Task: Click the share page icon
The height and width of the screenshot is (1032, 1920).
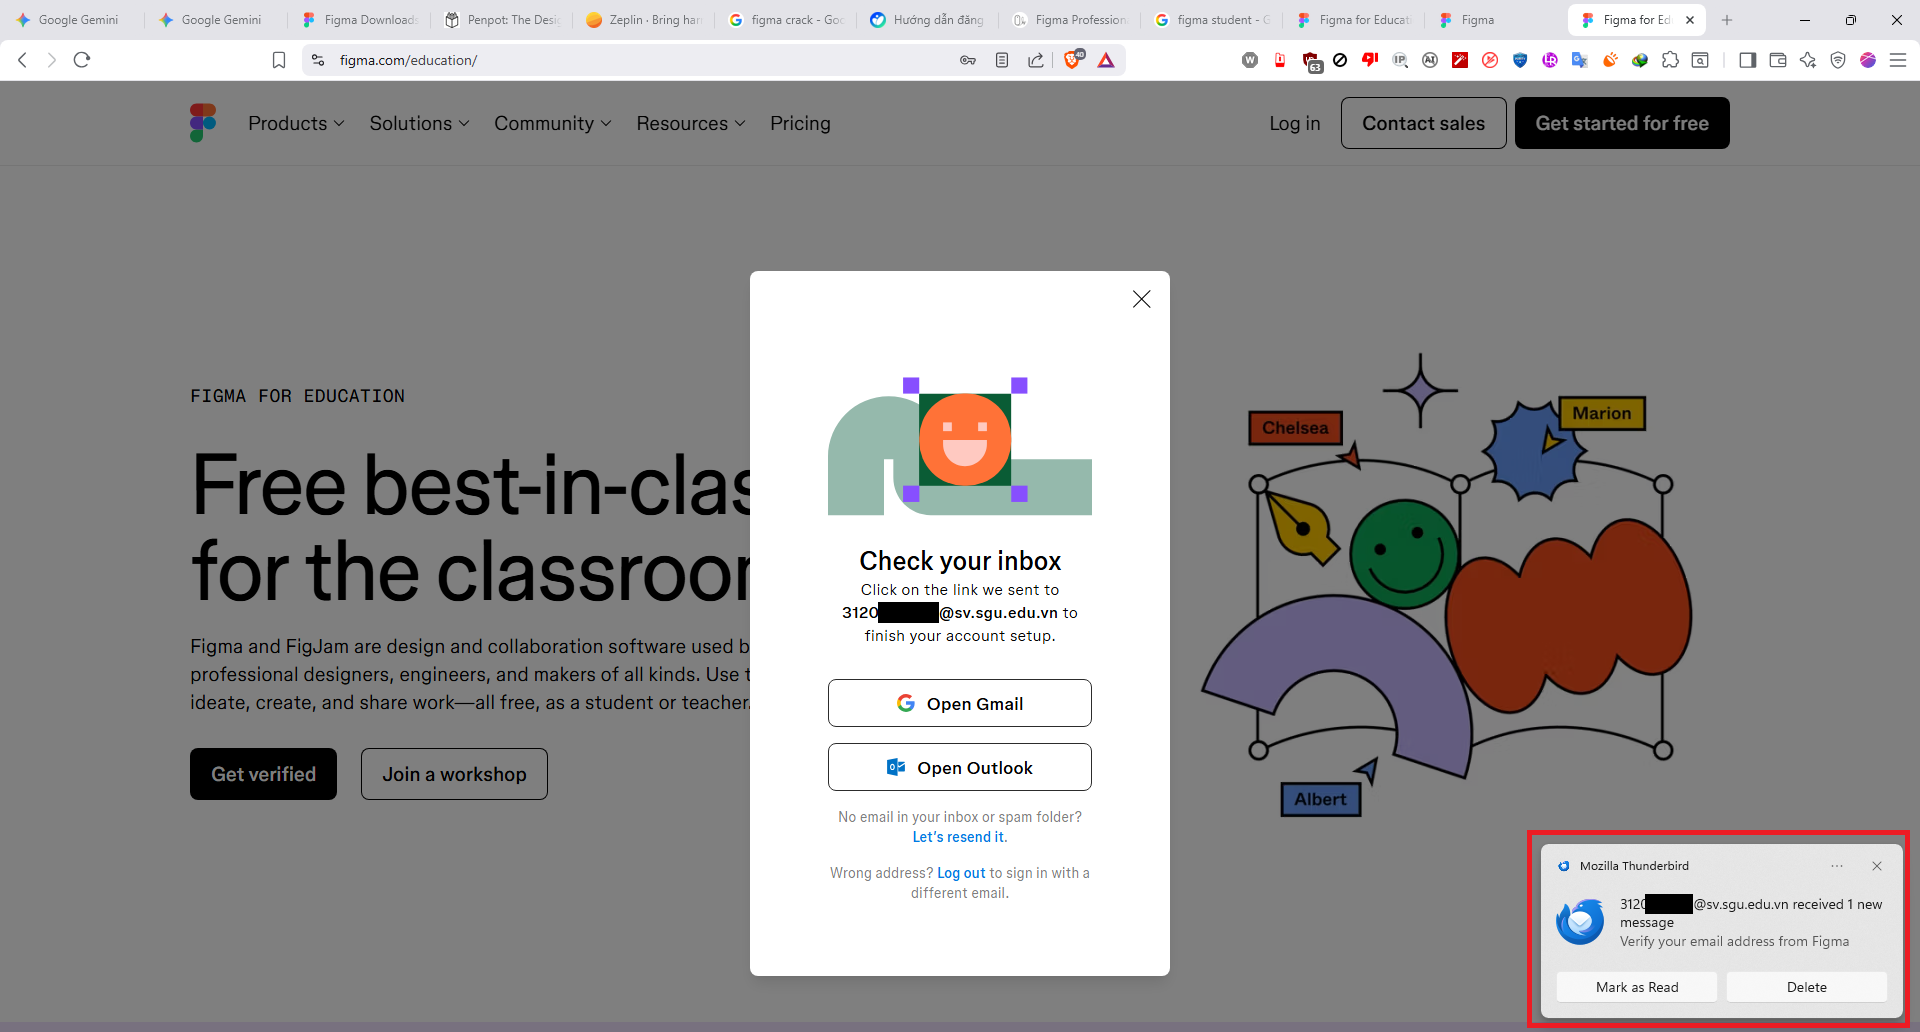Action: (1036, 60)
